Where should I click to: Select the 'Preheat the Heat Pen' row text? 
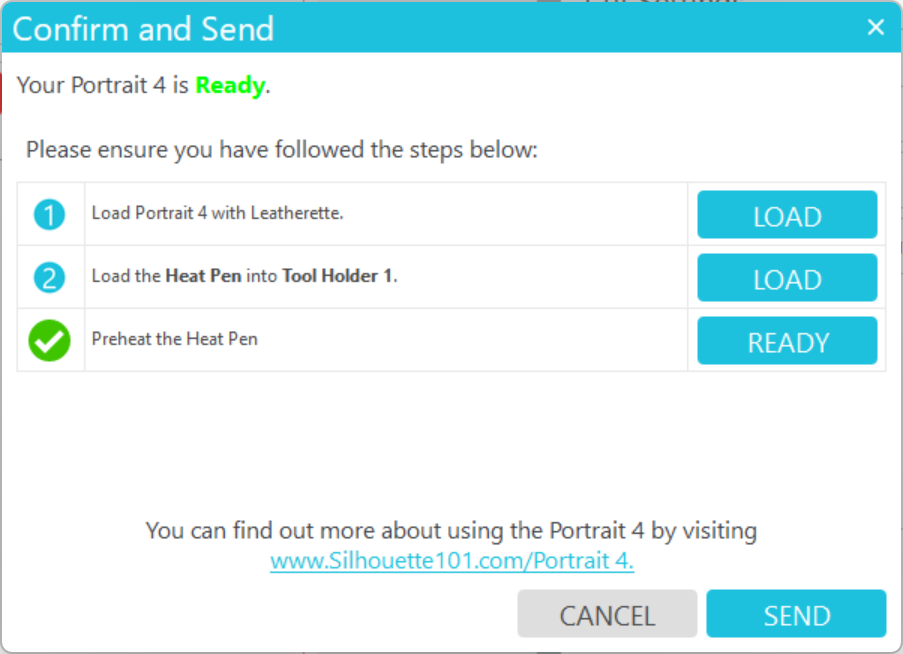coord(174,339)
